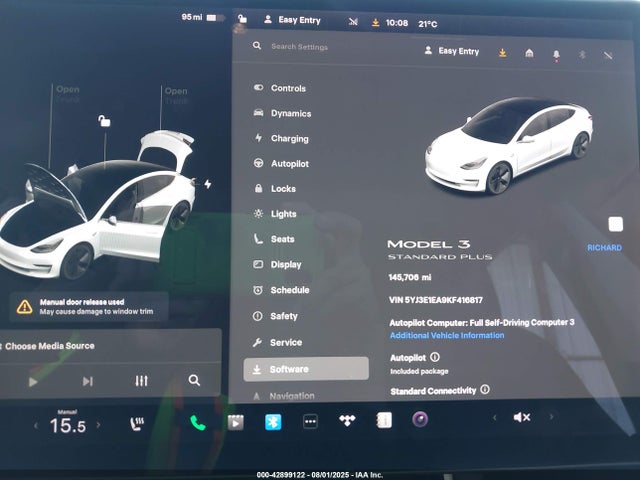
Task: Open the Autopilot settings menu
Action: click(281, 163)
